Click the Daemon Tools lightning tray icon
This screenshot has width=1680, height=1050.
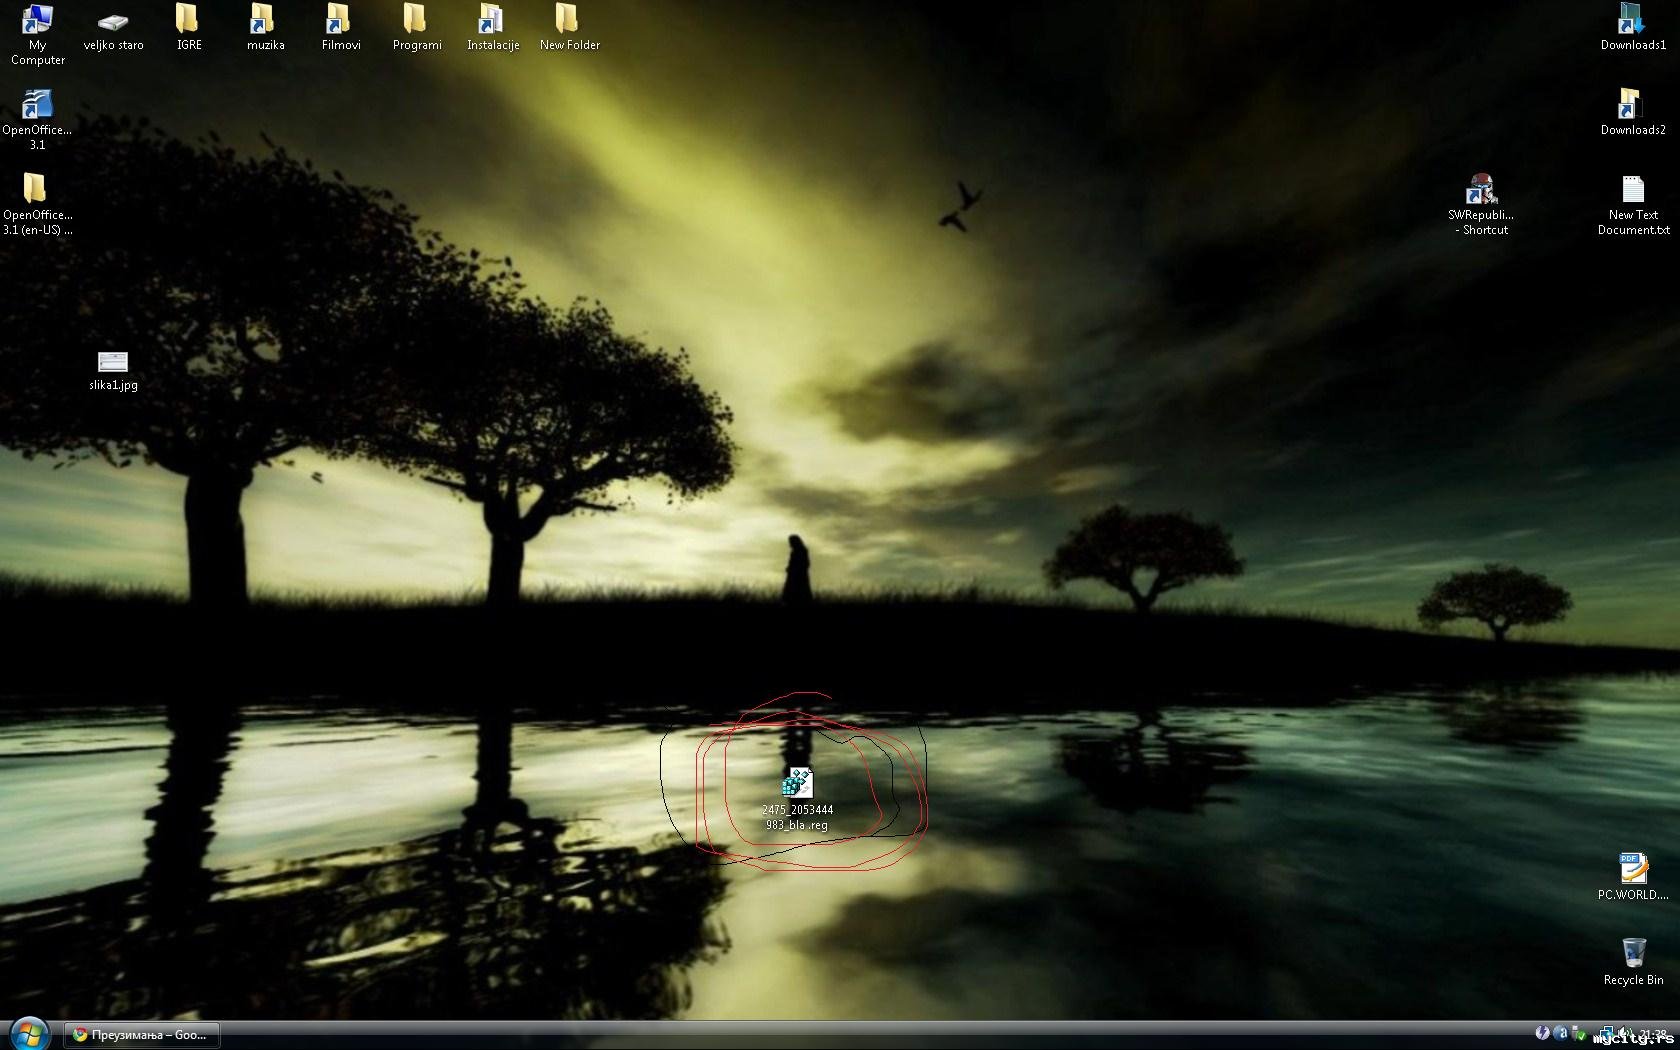click(1542, 1033)
